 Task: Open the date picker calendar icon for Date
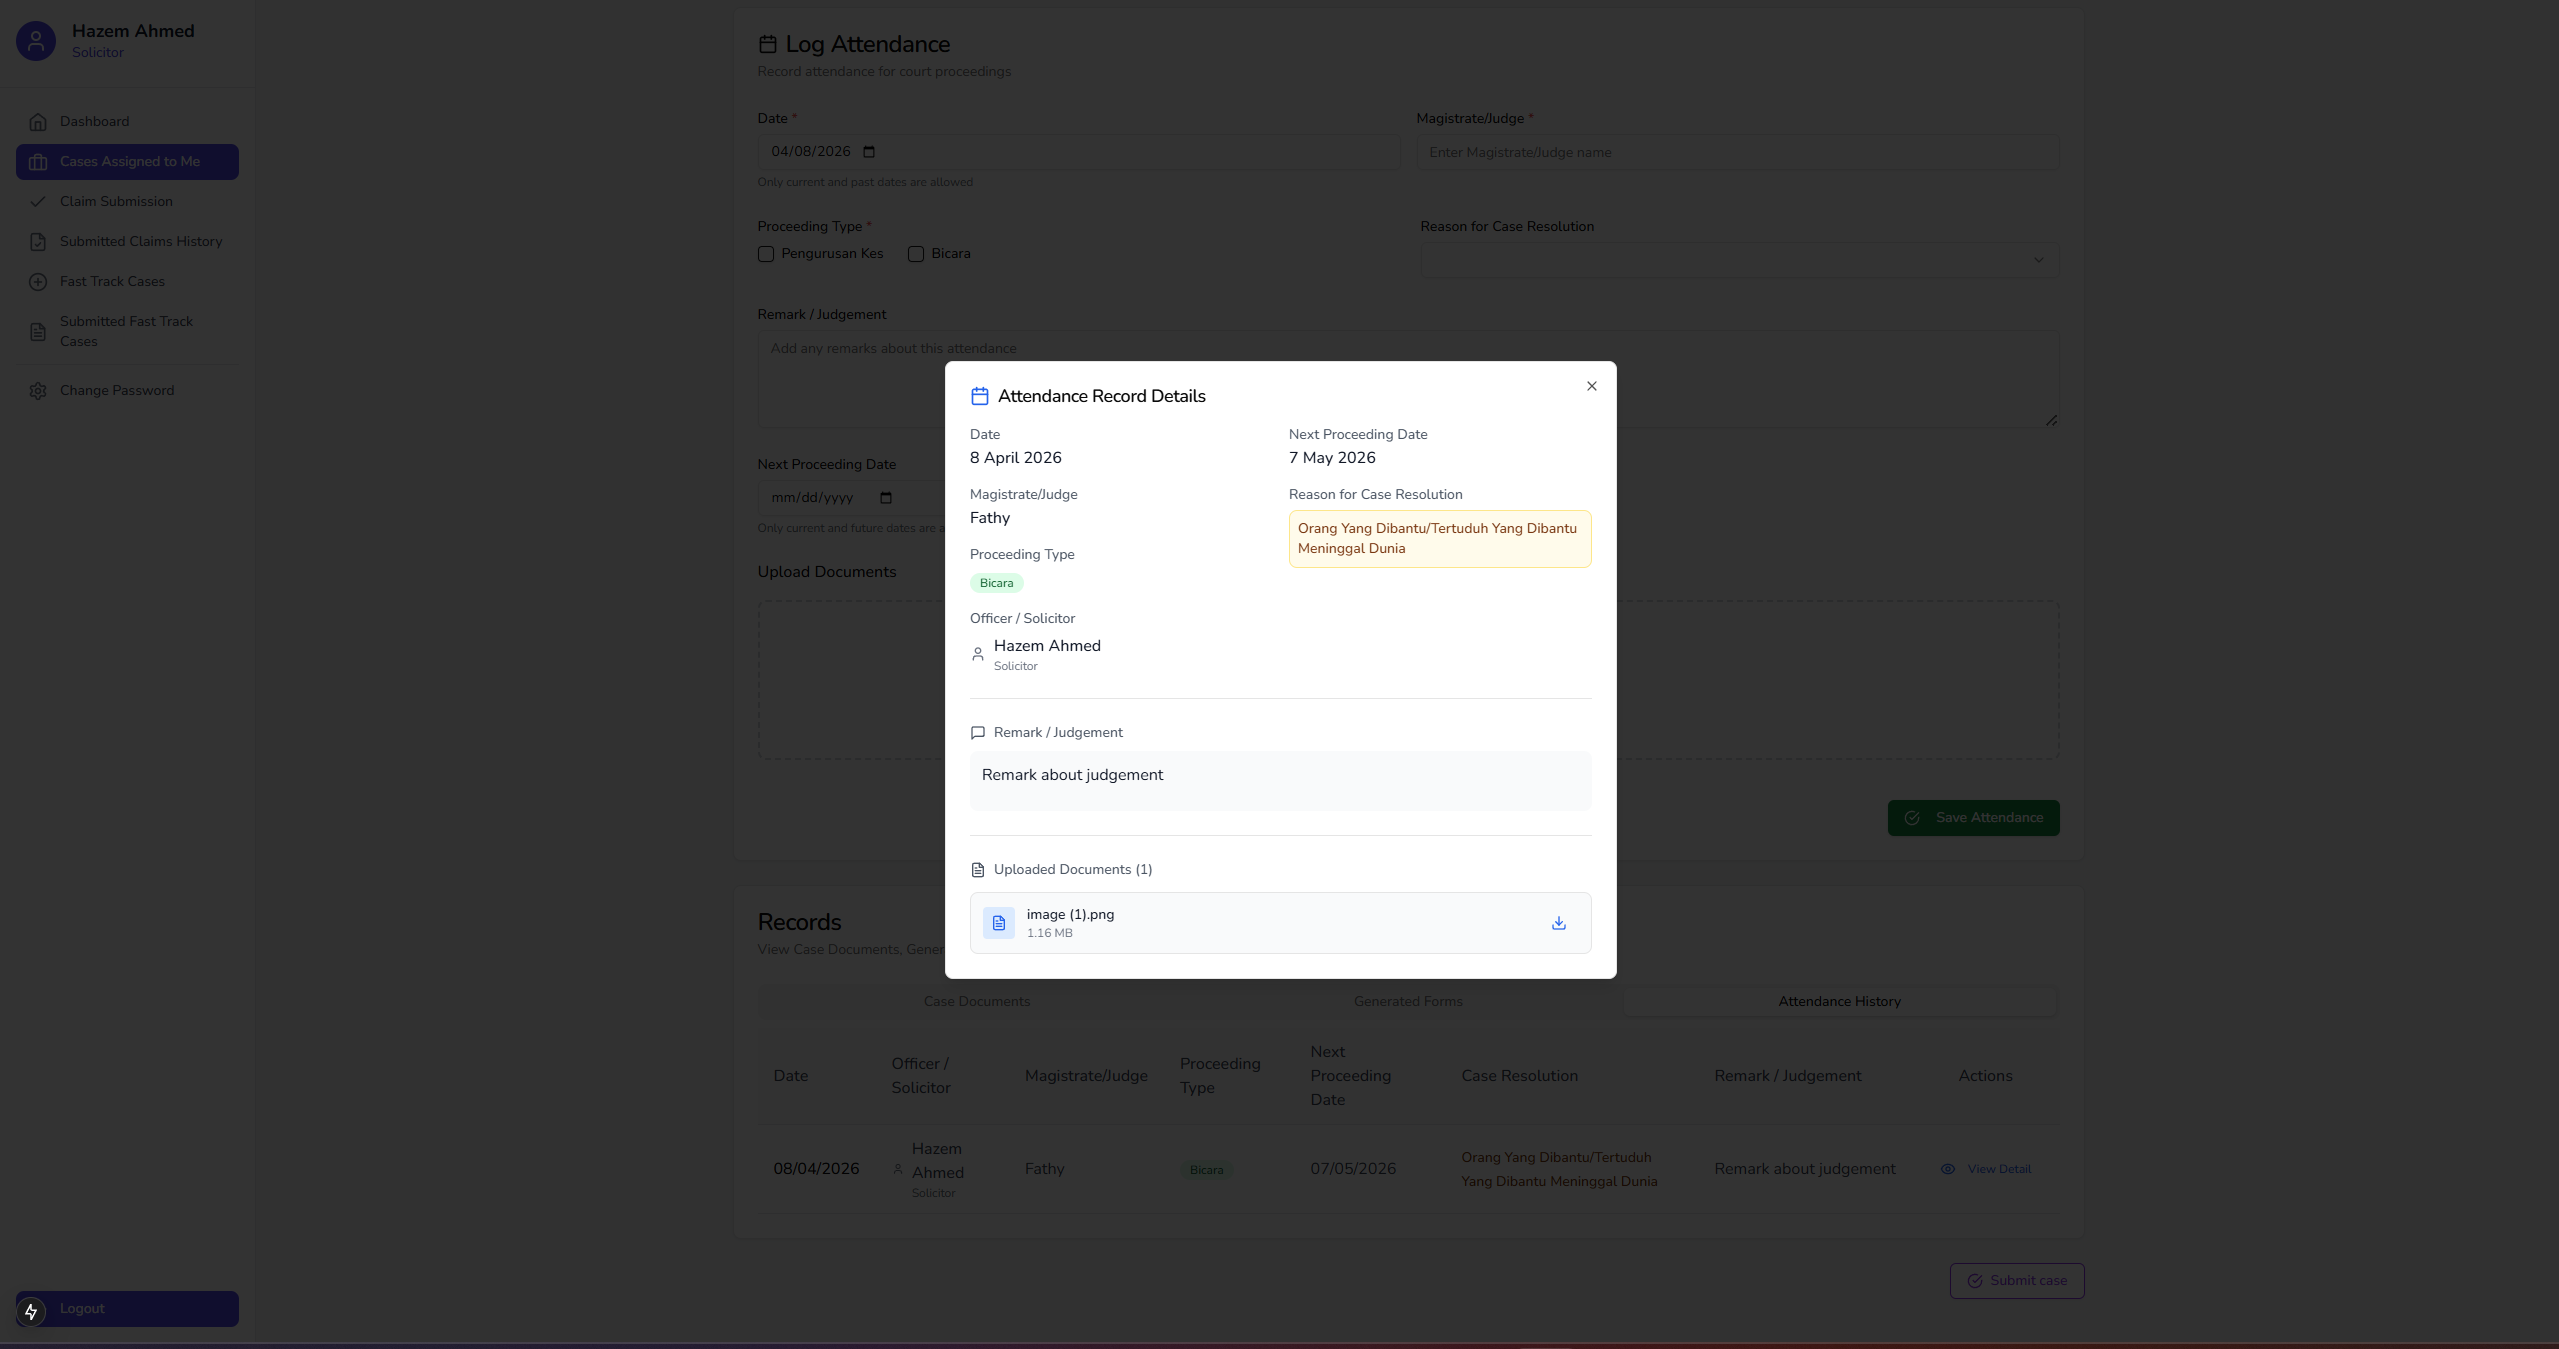coord(869,152)
